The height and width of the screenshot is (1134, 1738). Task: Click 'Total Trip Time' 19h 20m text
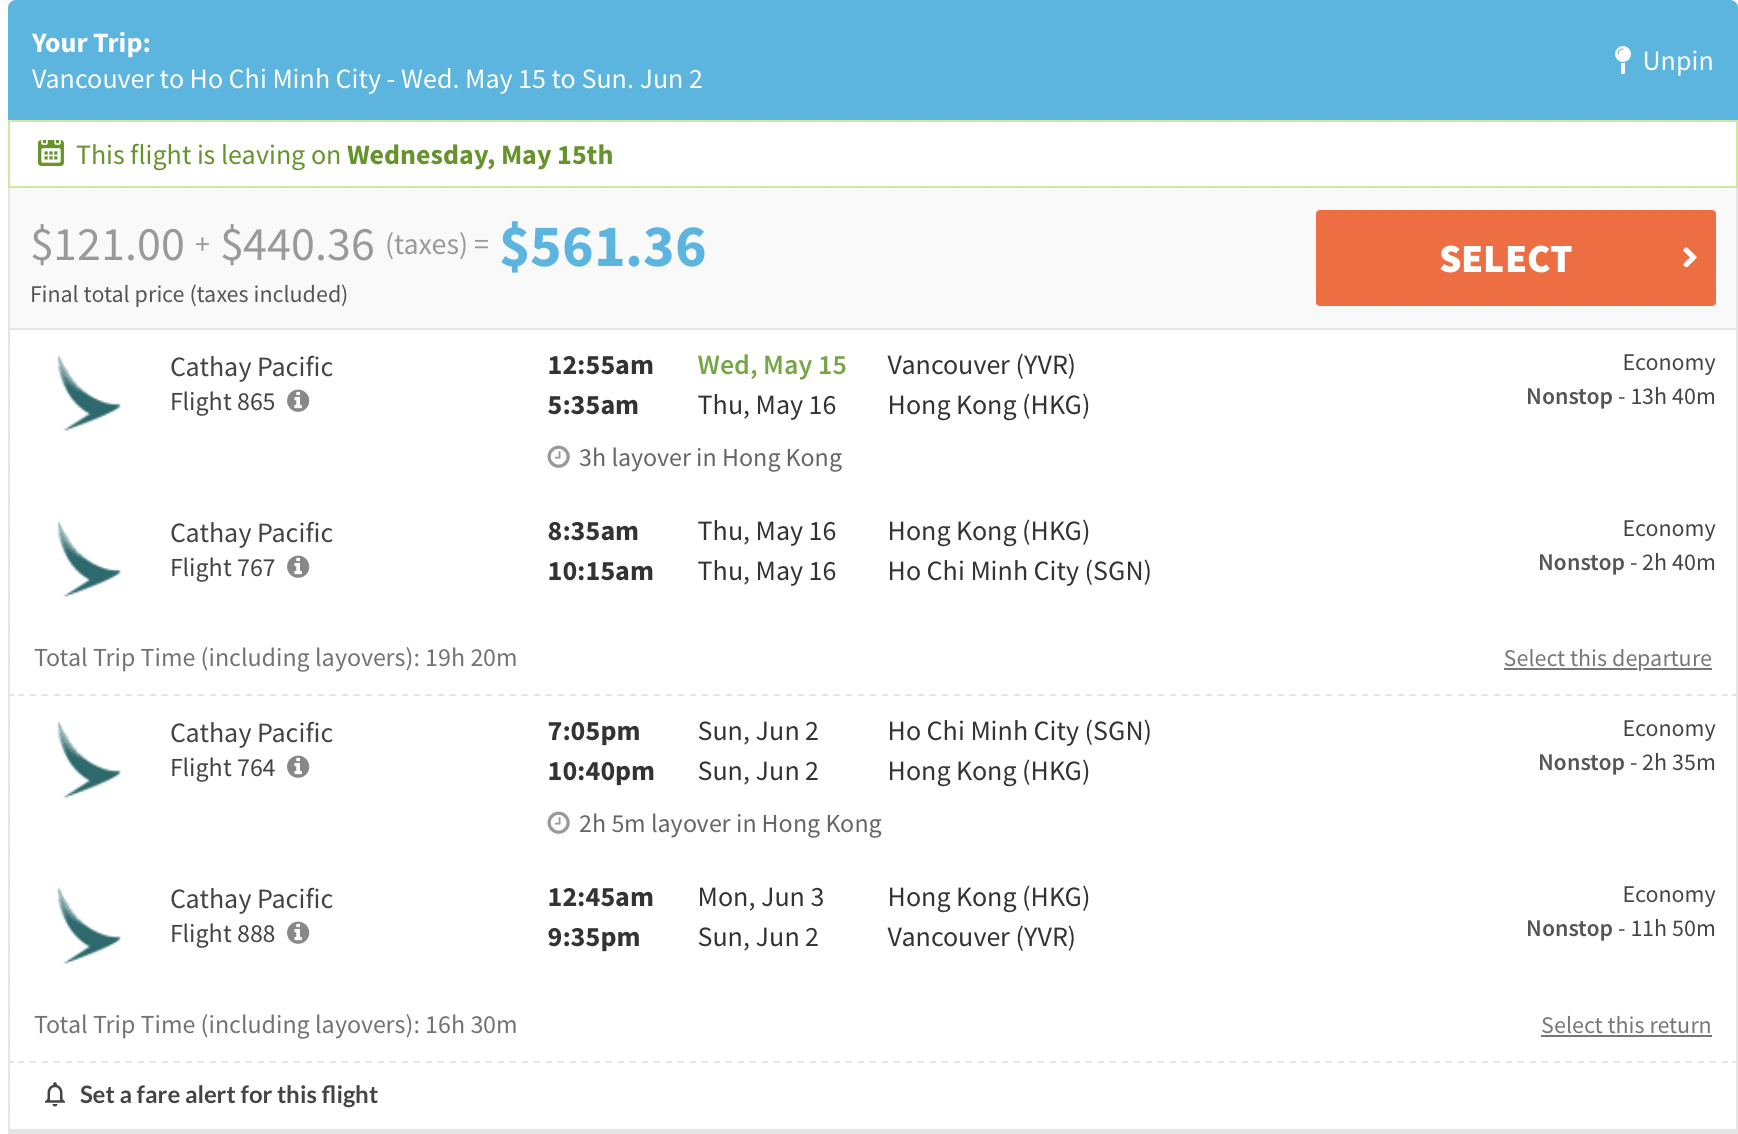tap(275, 658)
